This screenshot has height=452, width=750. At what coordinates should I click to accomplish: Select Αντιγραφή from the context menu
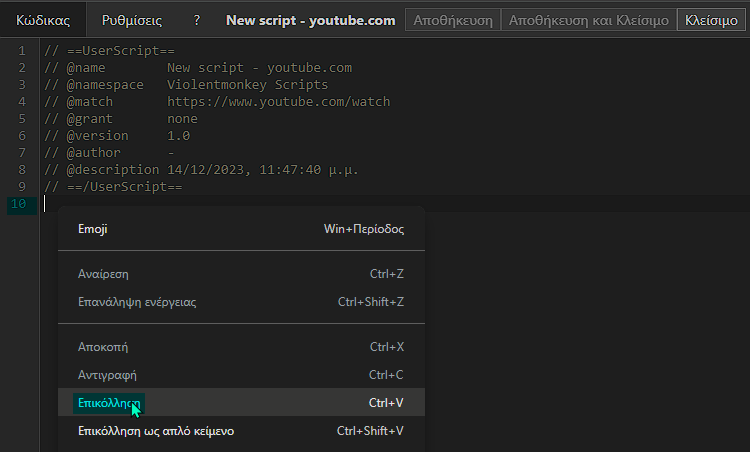[241, 375]
